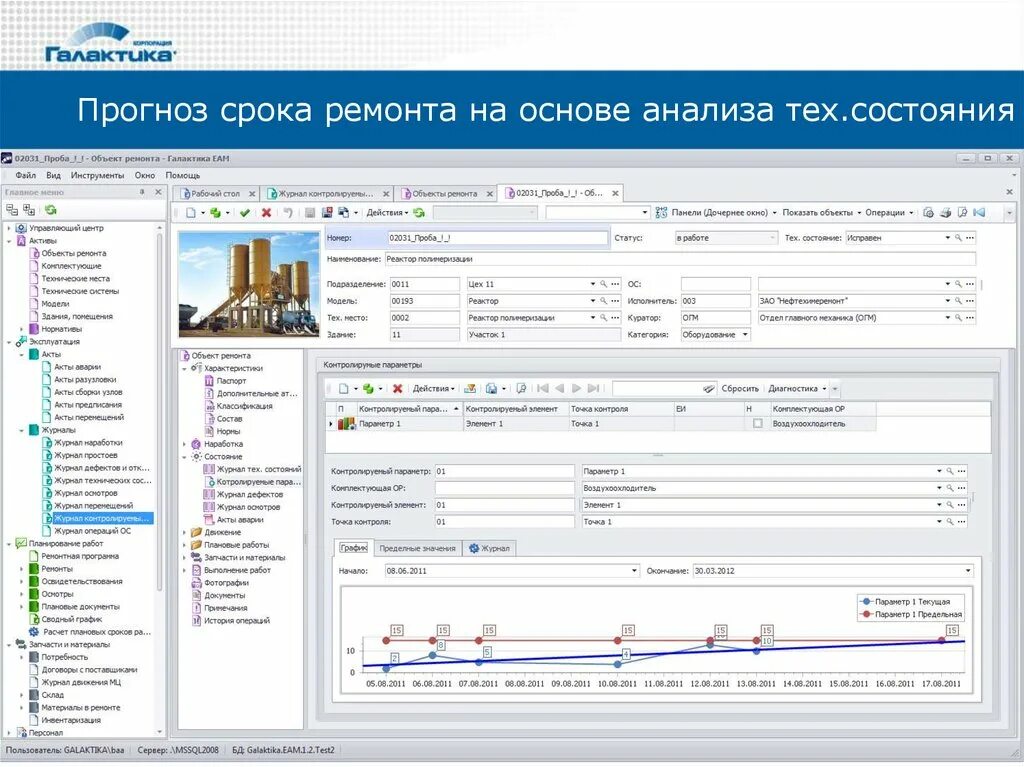Click the expand-all tree icon in Главное меню
Screen dimensions: 1024x767
[x=29, y=210]
